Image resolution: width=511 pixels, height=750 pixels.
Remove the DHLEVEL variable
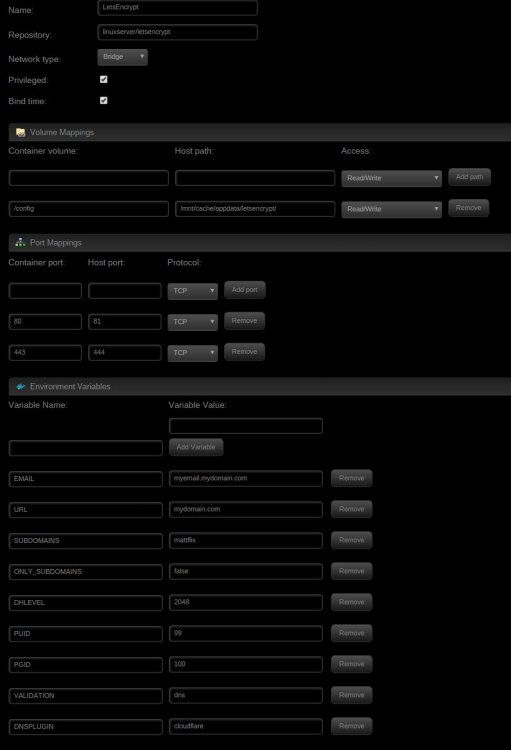352,602
